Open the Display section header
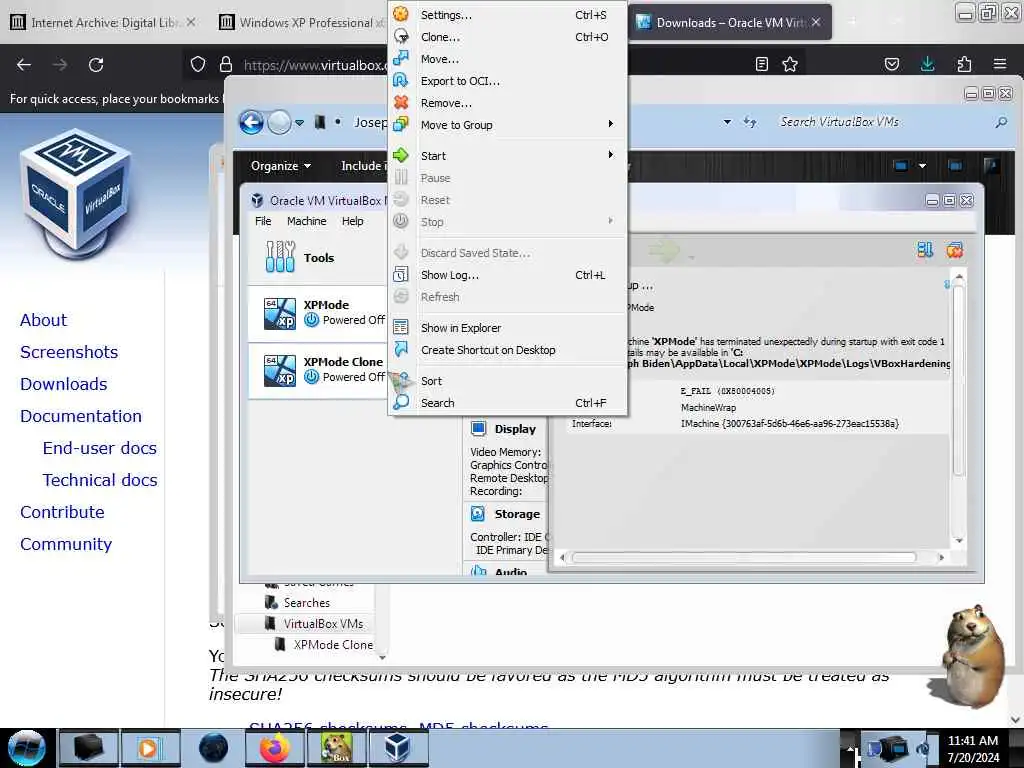The width and height of the screenshot is (1024, 768). (x=515, y=429)
